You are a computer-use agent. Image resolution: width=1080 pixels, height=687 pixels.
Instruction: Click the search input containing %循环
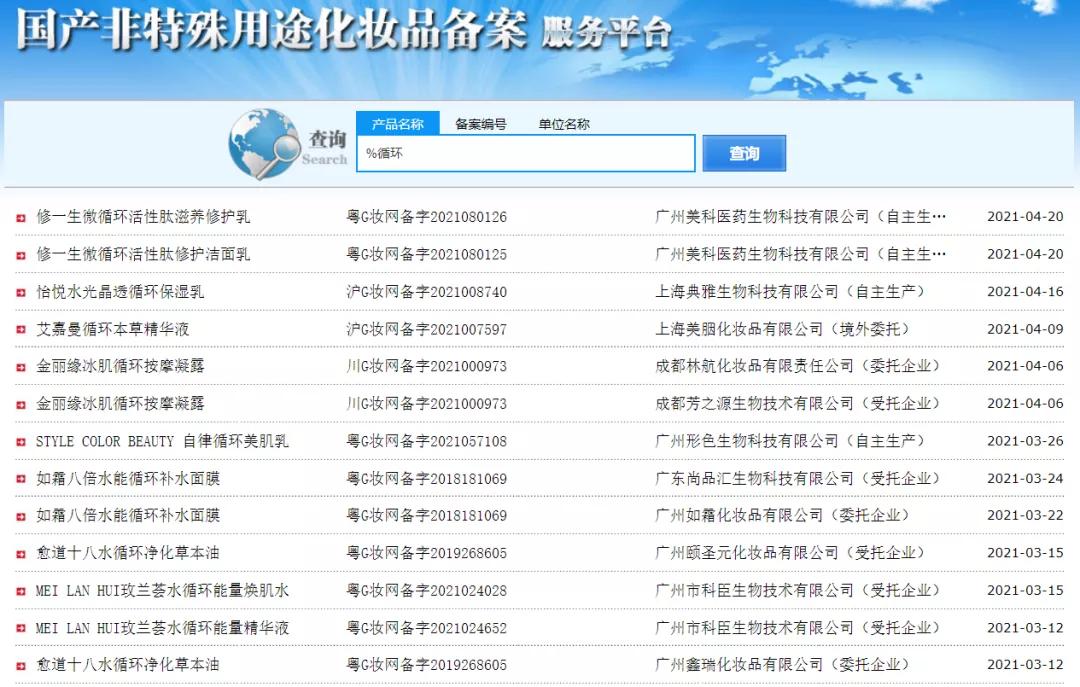pos(525,153)
